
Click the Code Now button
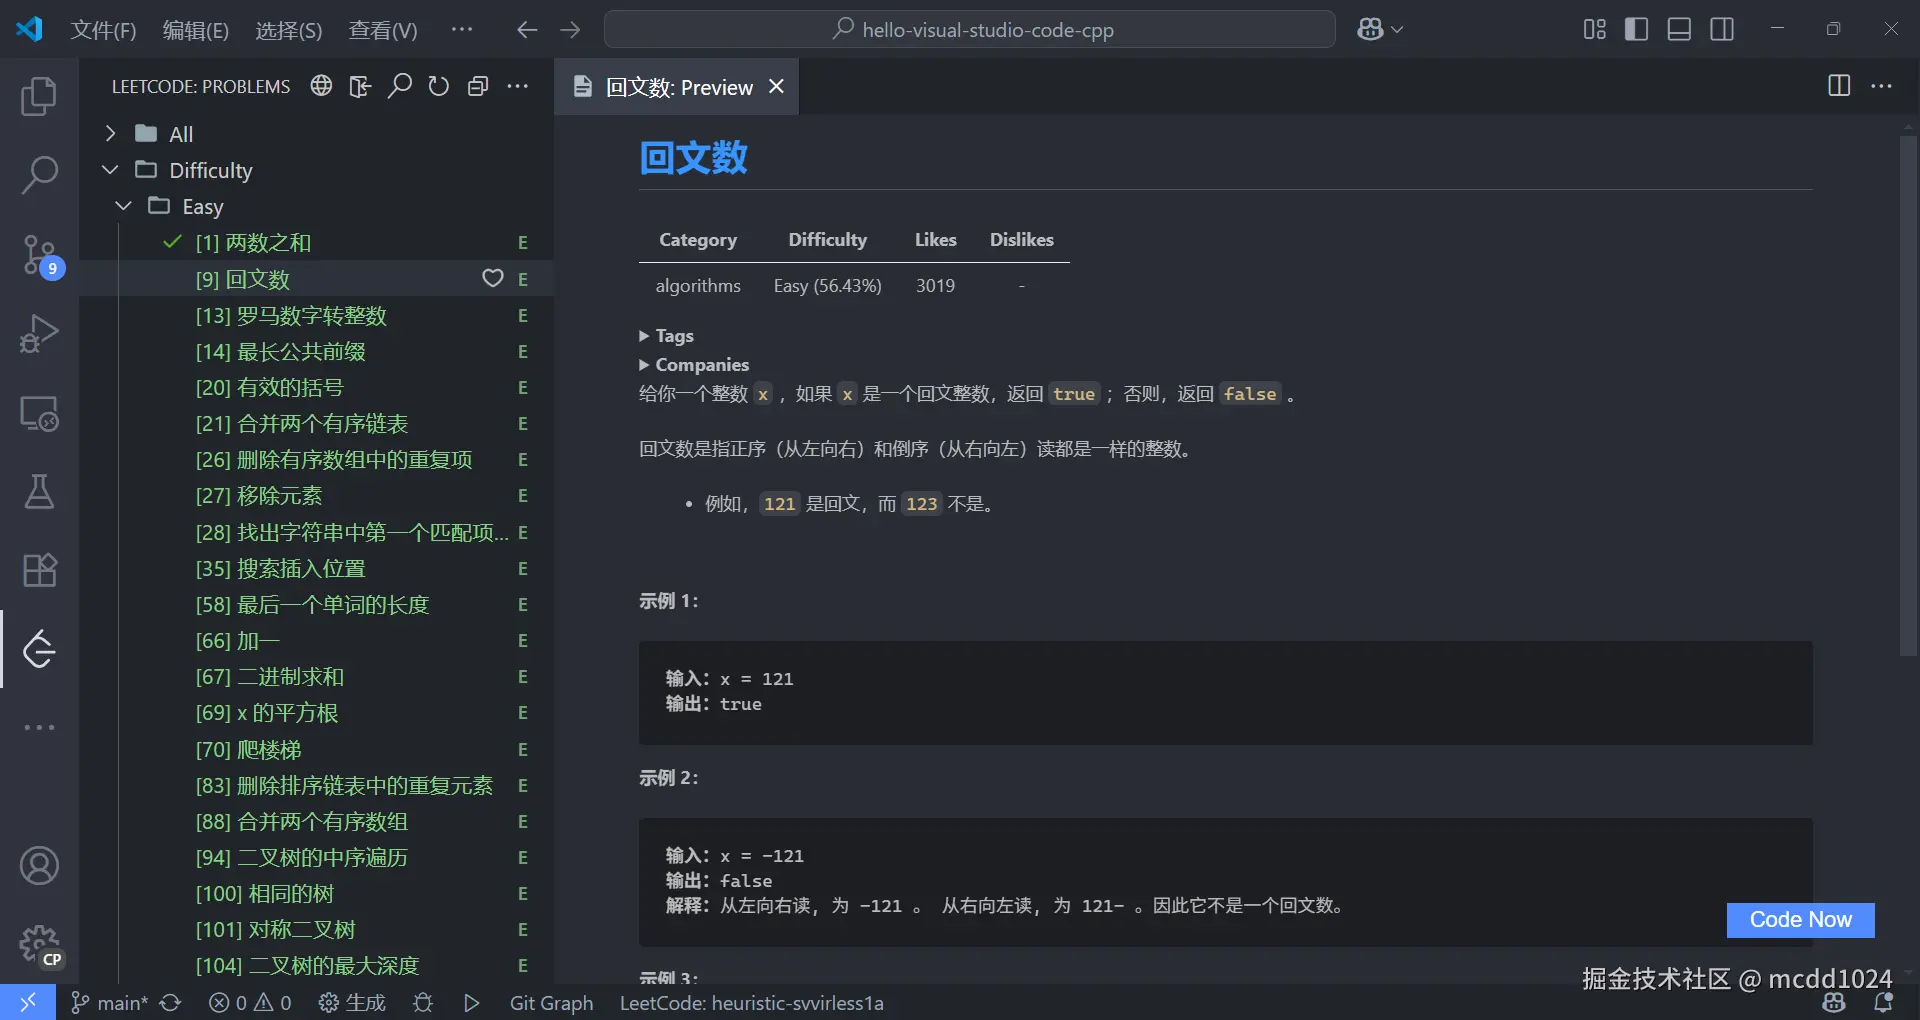(x=1800, y=919)
